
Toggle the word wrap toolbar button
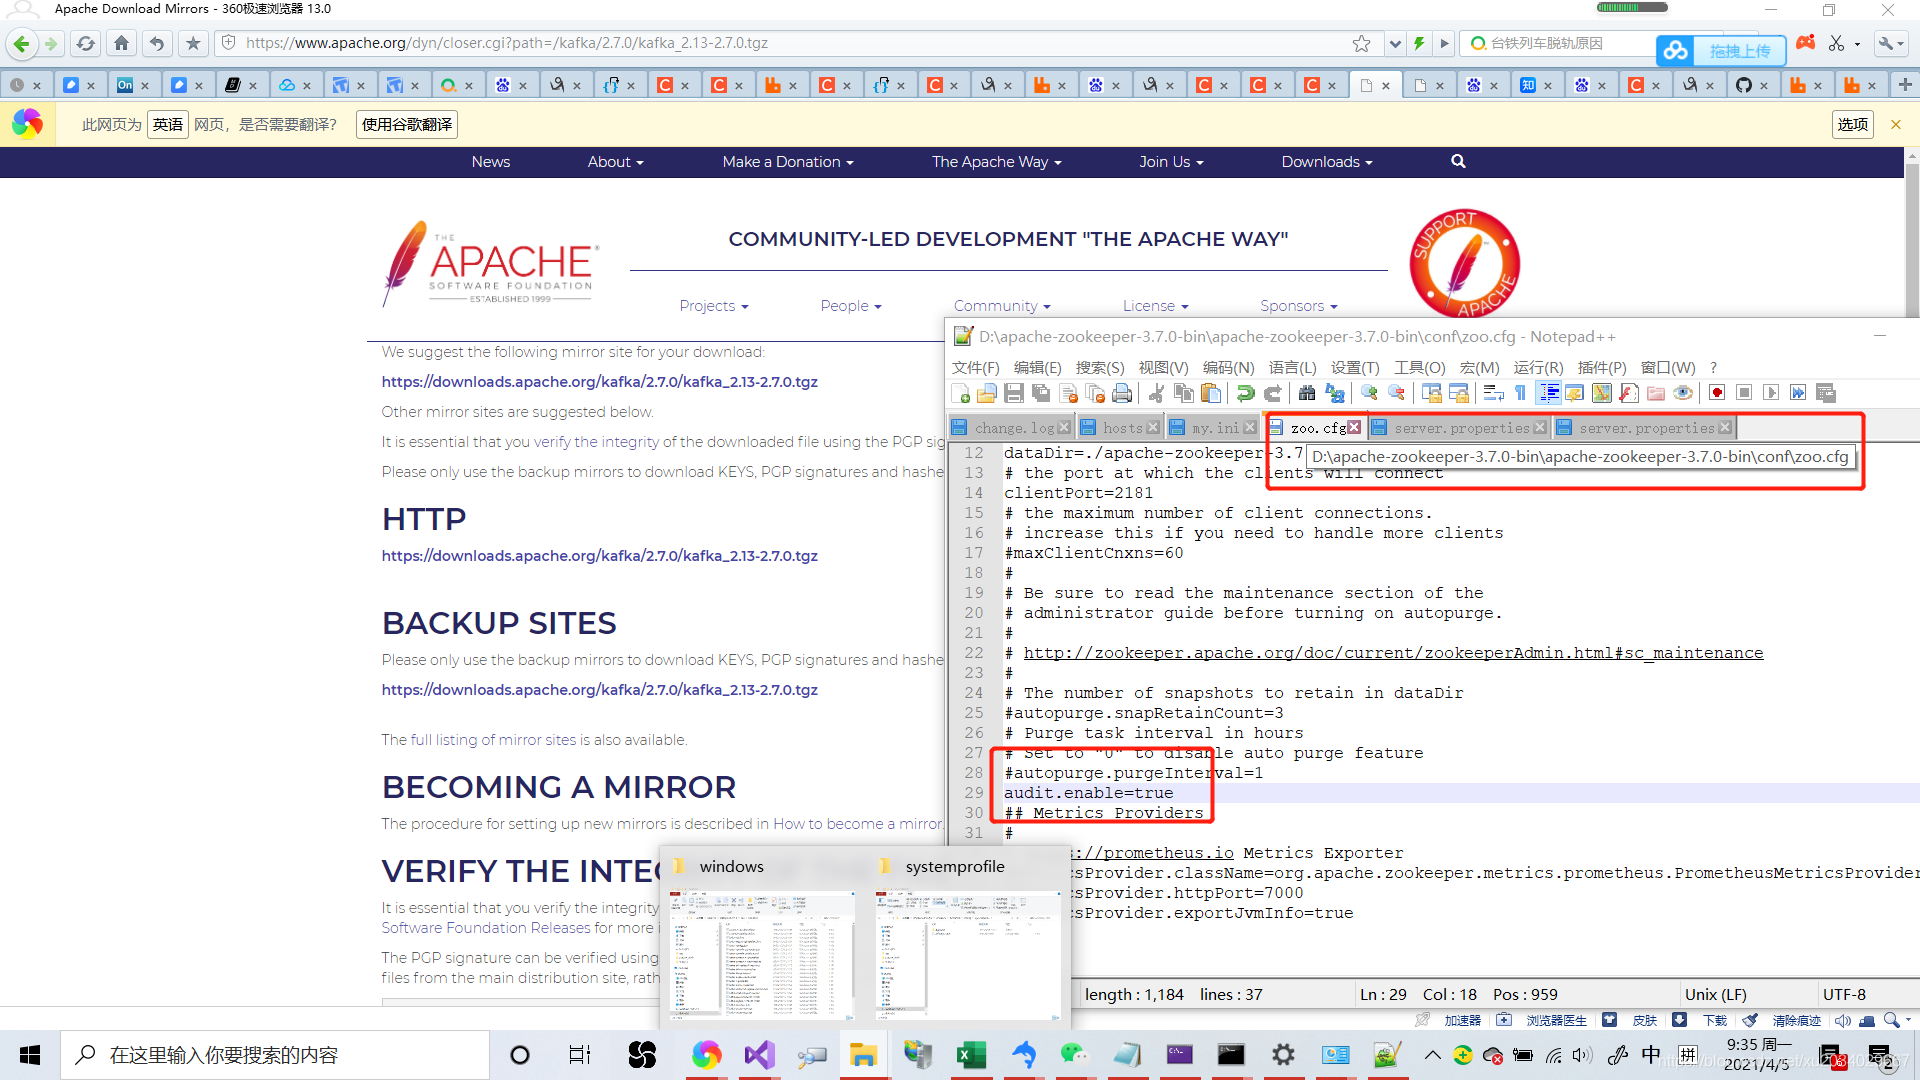[x=1494, y=393]
